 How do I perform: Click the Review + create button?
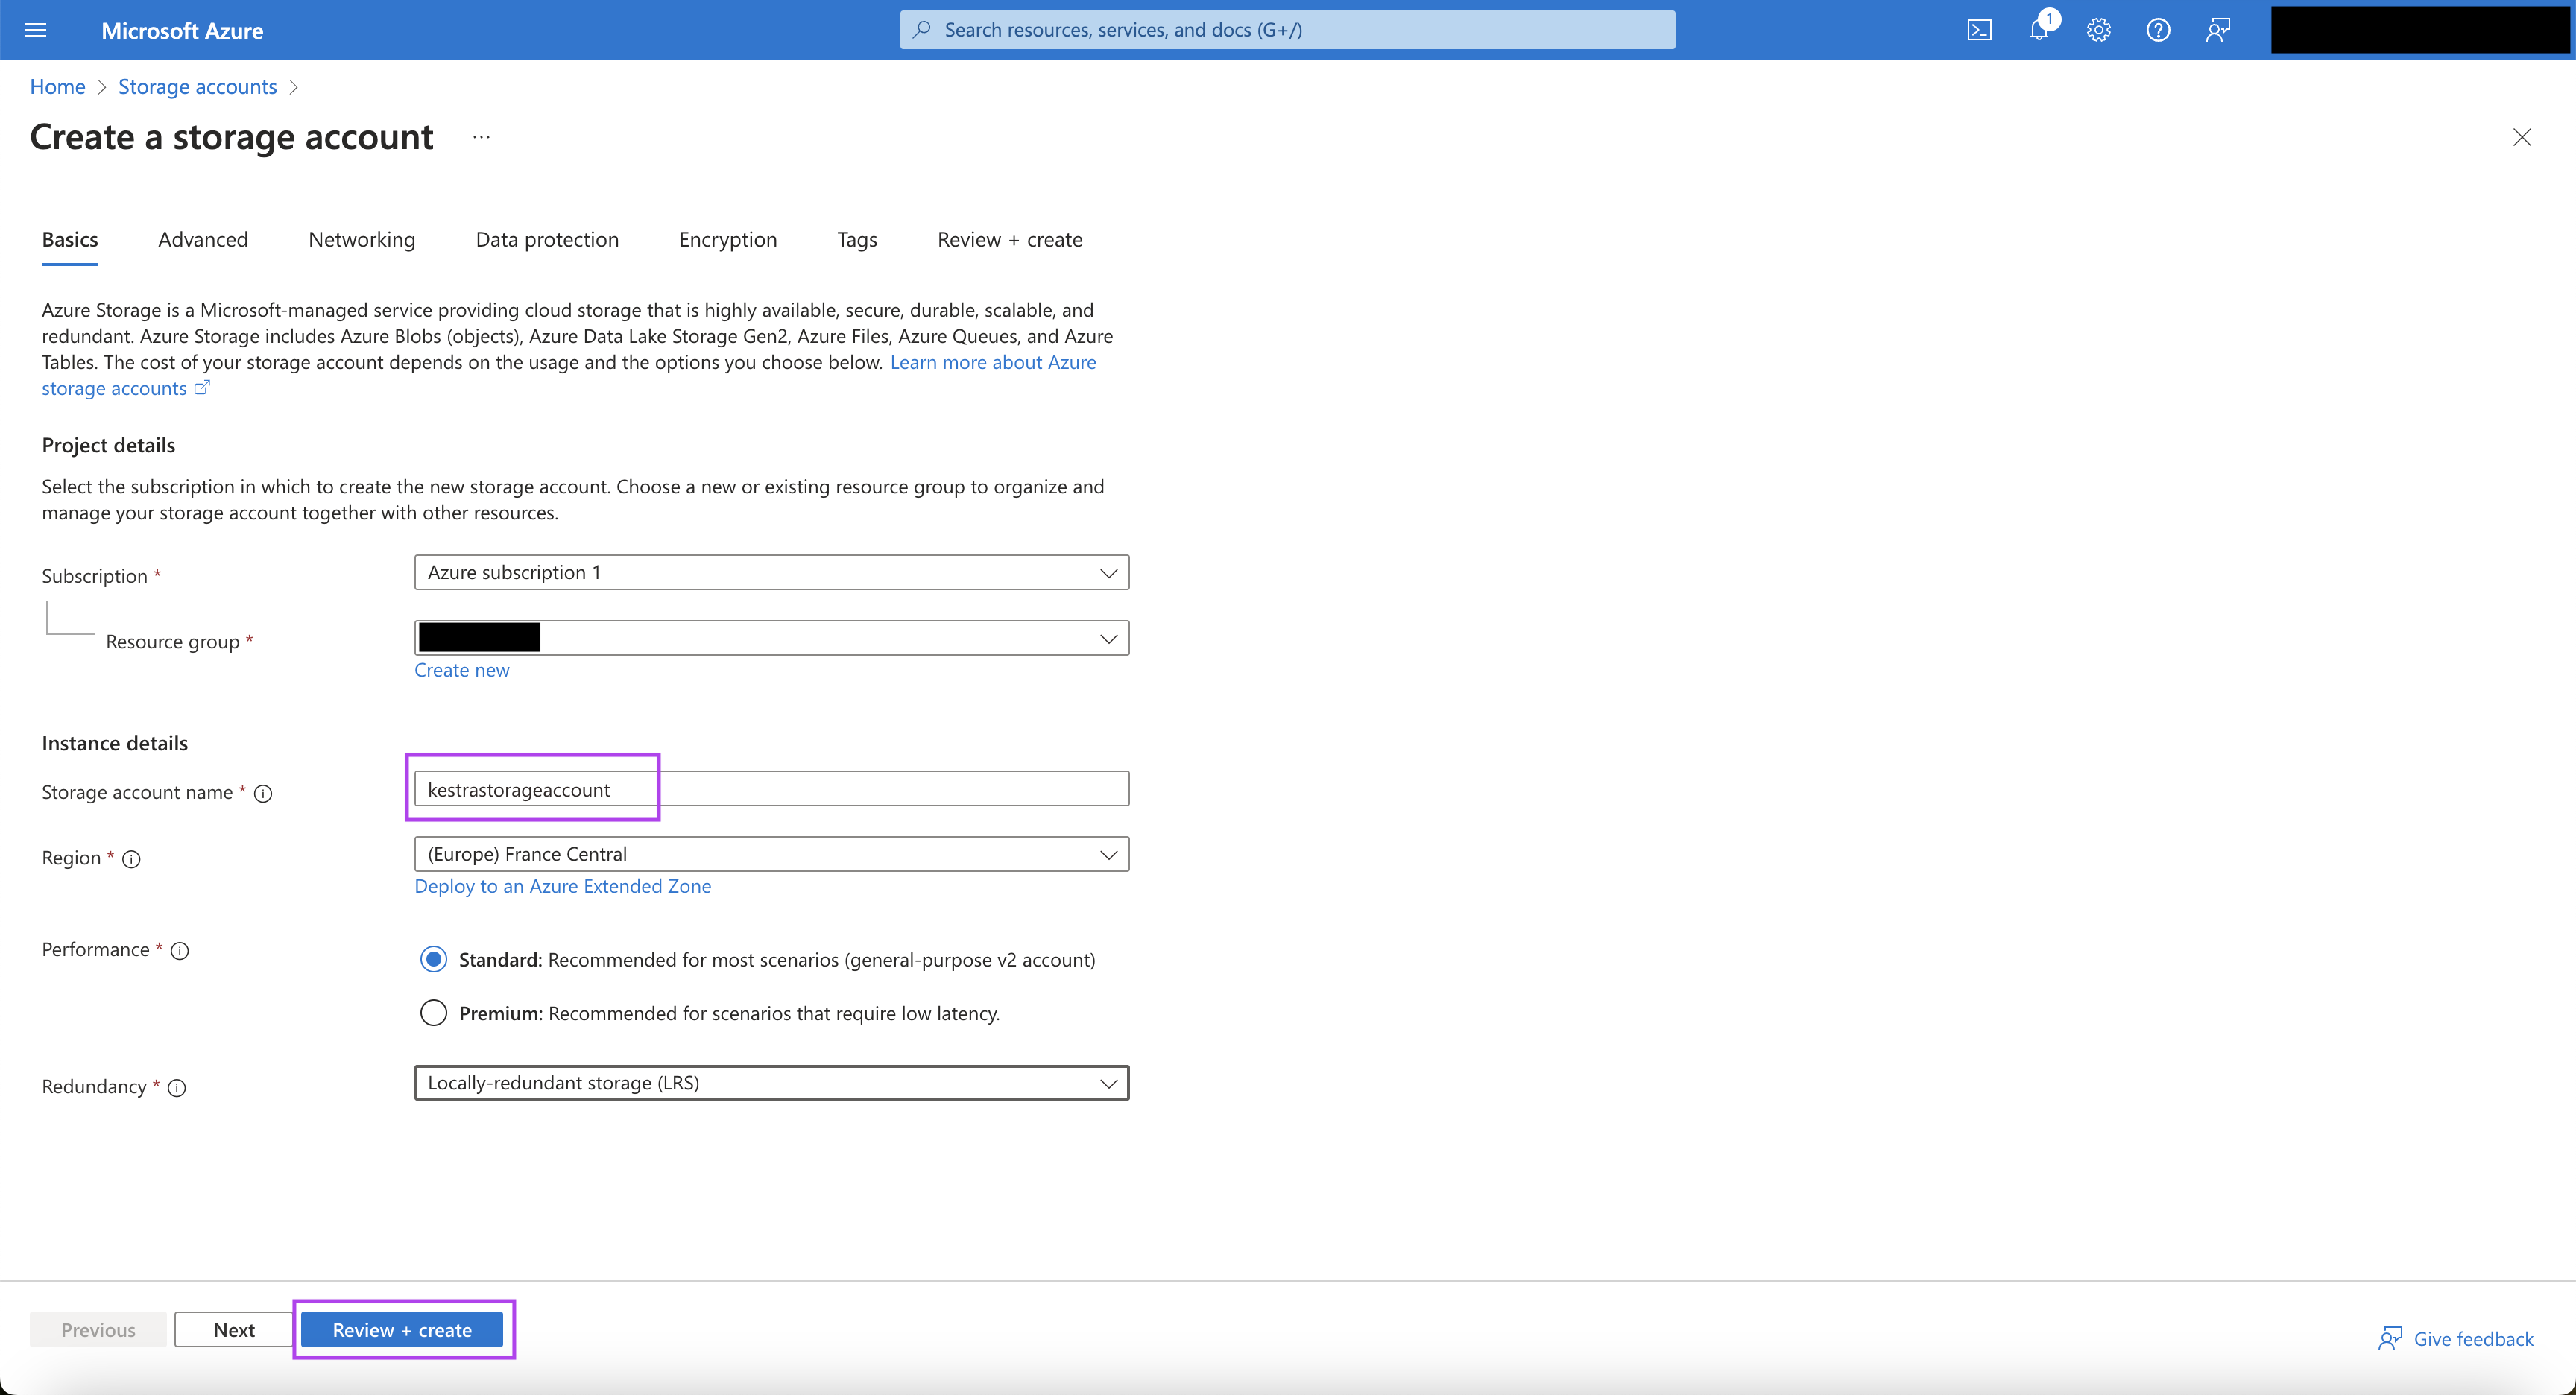pos(402,1329)
